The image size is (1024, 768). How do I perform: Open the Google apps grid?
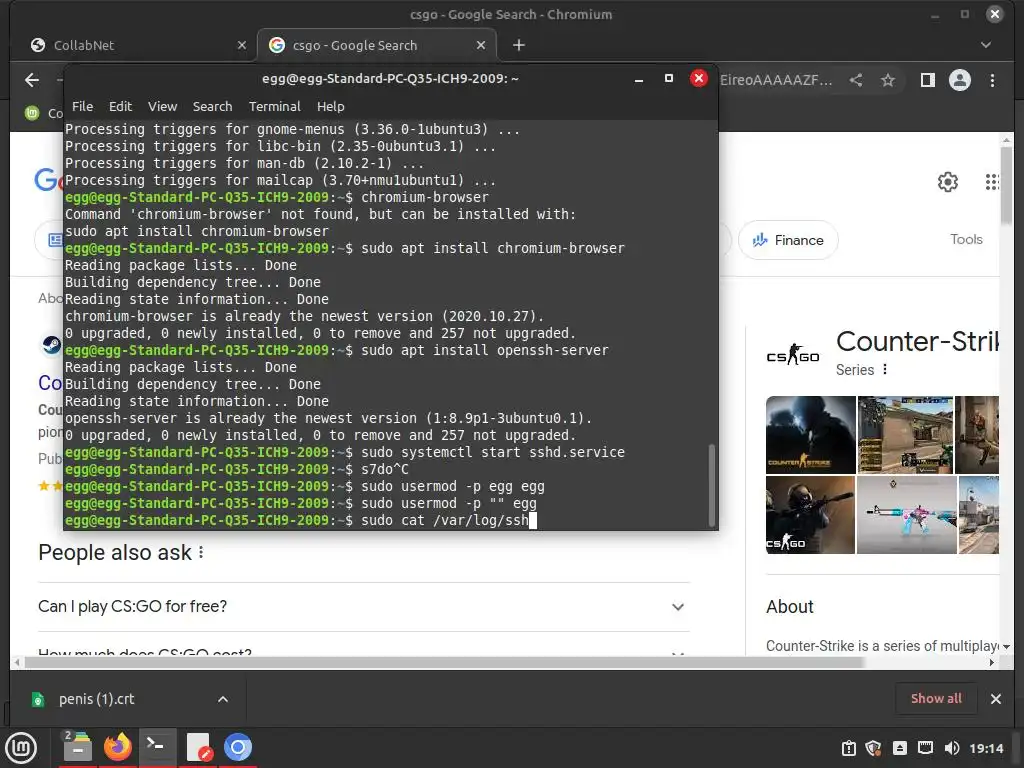point(991,182)
